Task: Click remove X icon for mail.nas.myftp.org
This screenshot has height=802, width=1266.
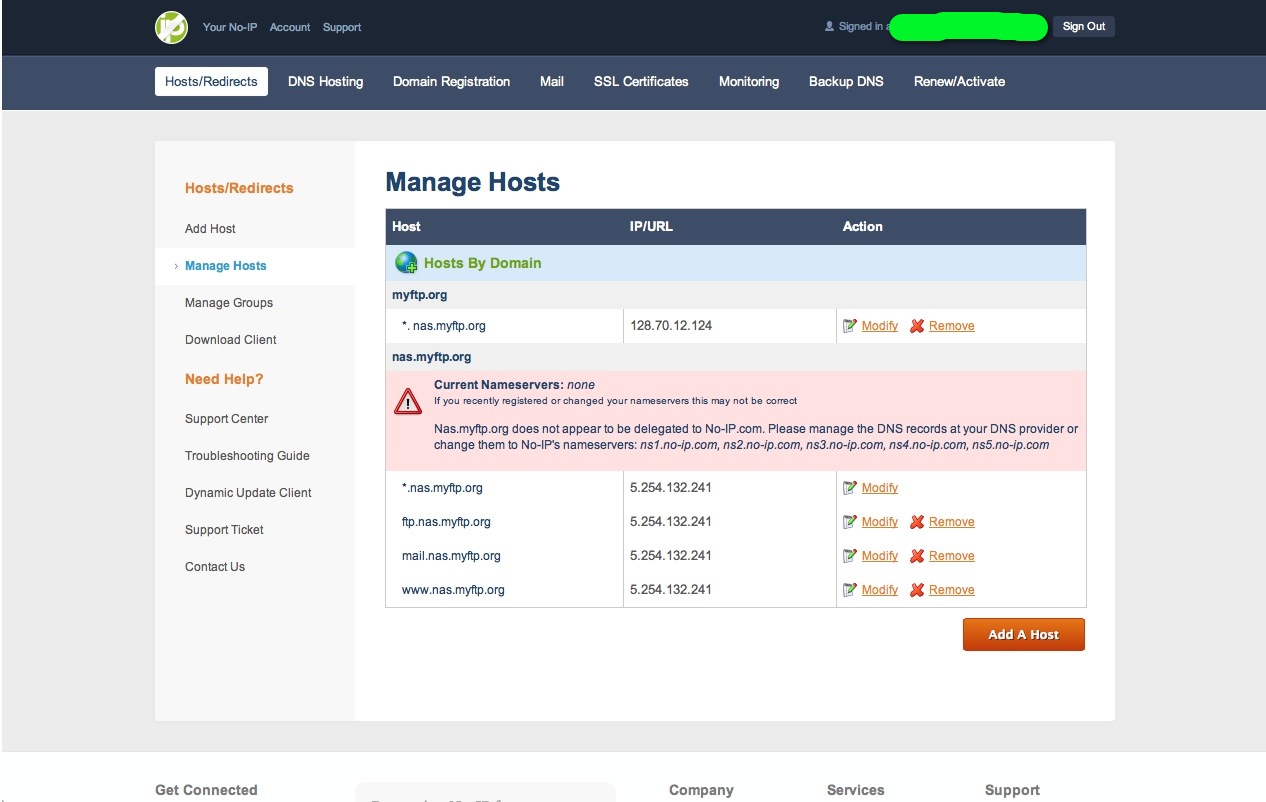Action: (917, 556)
